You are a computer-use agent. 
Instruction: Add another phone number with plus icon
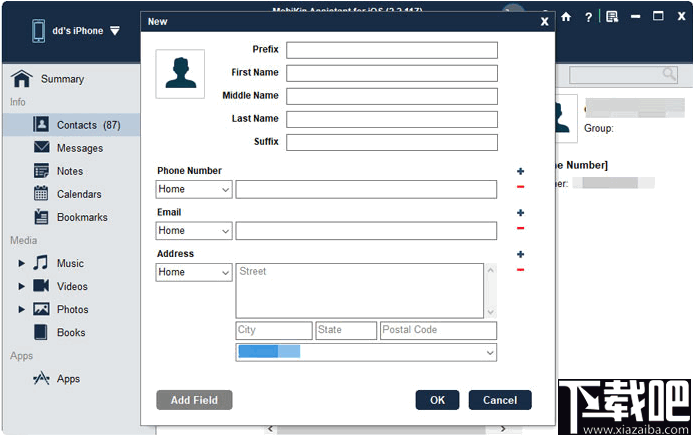coord(521,172)
